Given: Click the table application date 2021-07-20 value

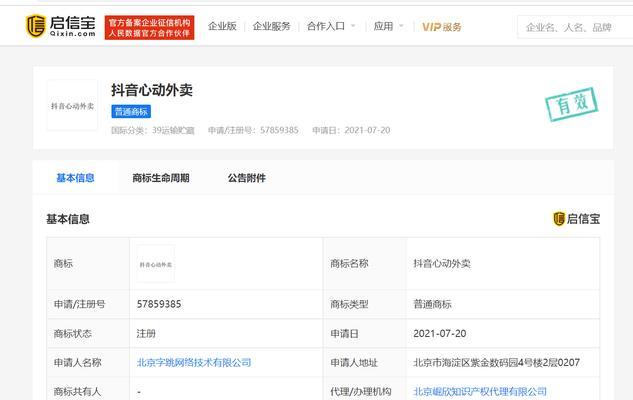Looking at the screenshot, I should point(440,333).
